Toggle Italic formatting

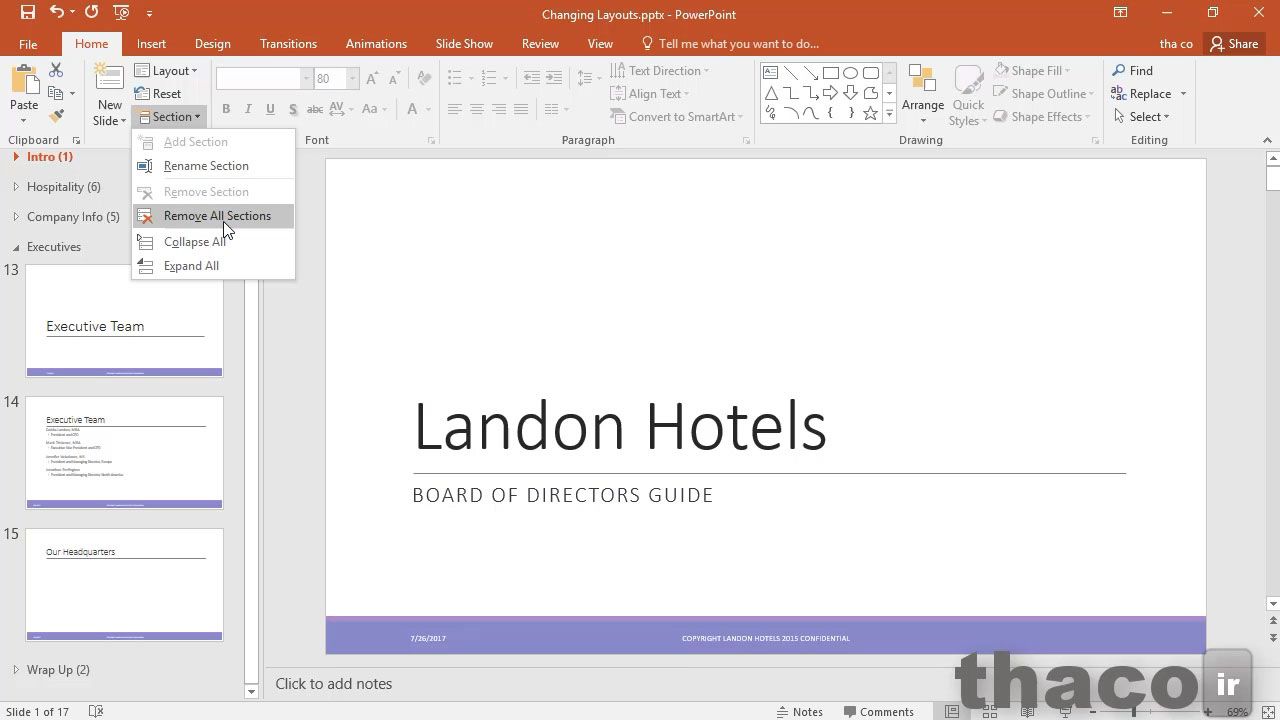tap(248, 109)
